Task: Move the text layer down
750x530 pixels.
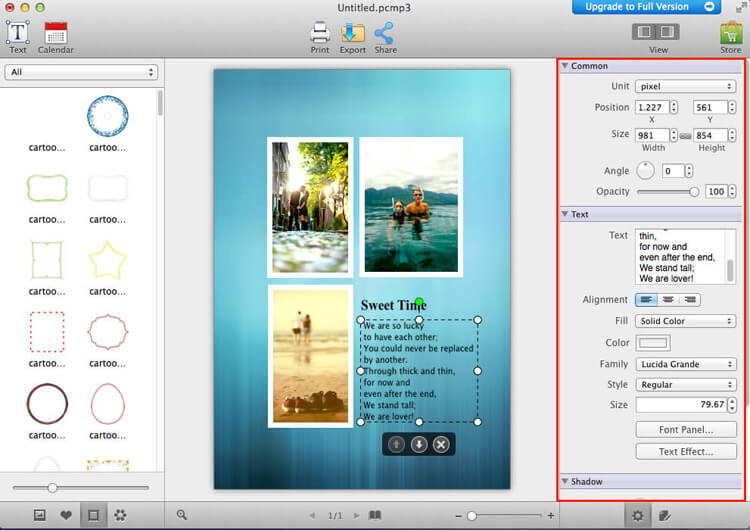Action: (x=419, y=445)
